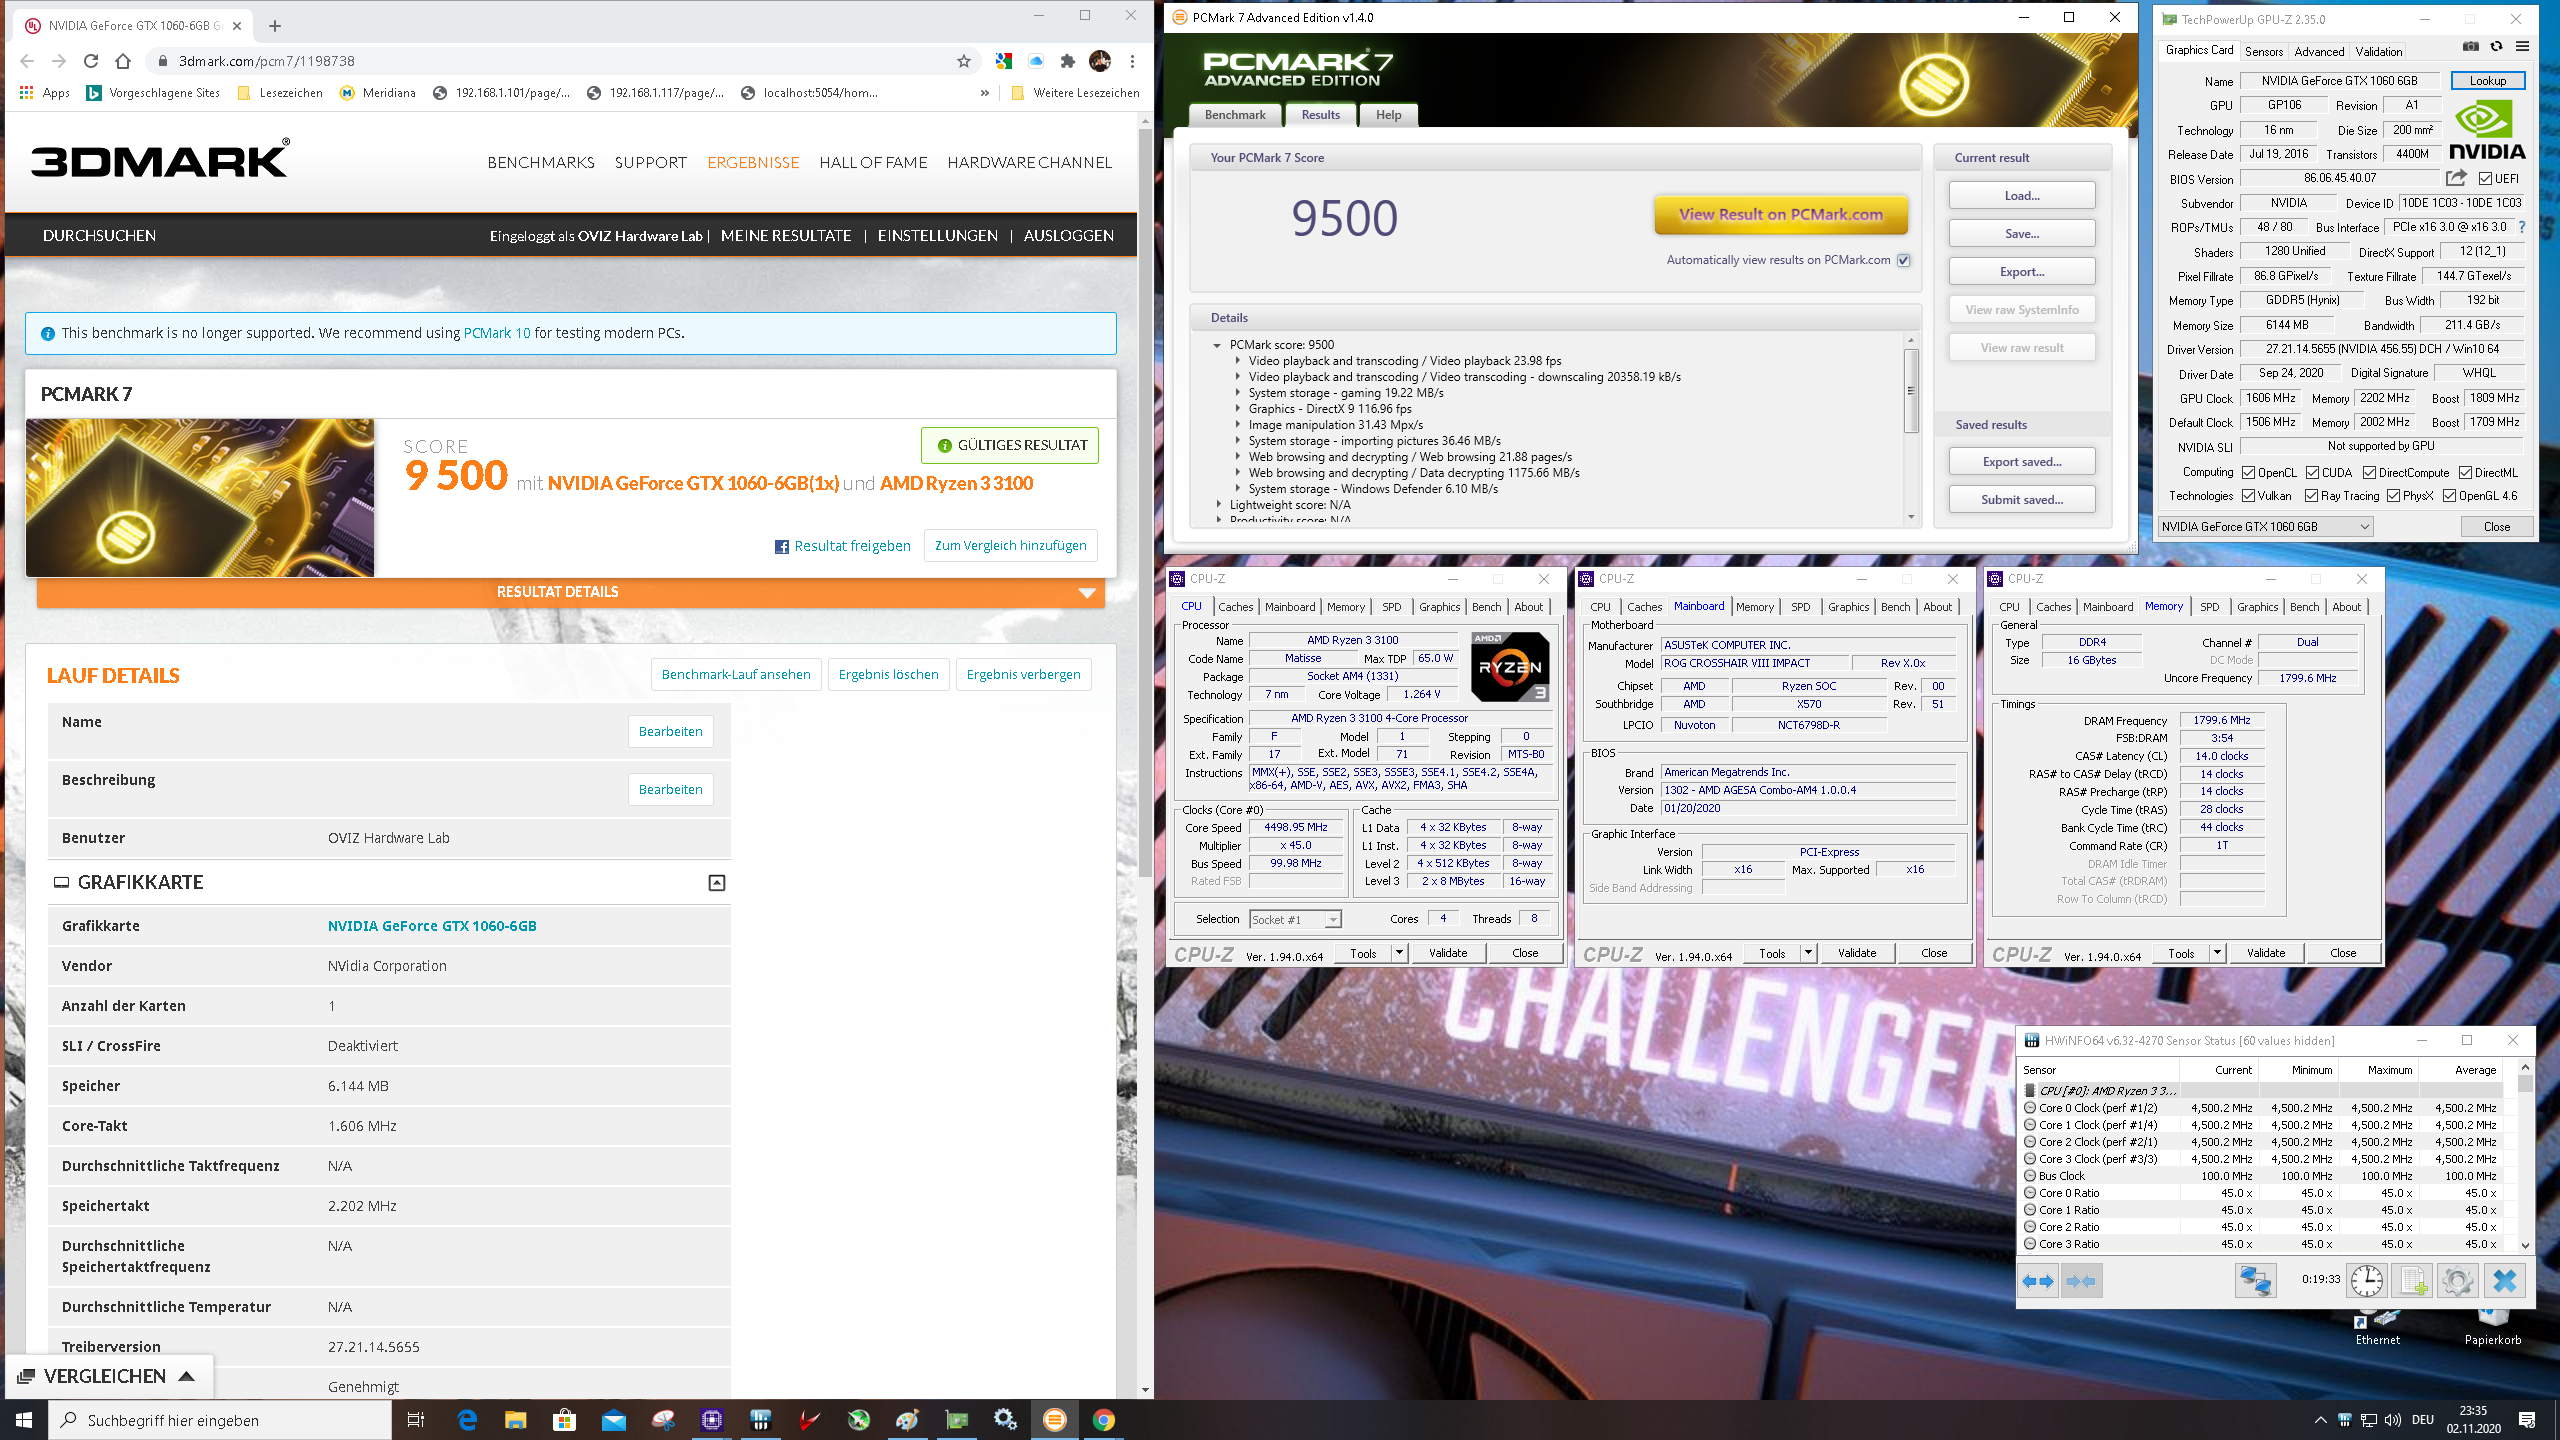Bookmark page with Chrome star icon
This screenshot has width=2560, height=1440.
964,61
